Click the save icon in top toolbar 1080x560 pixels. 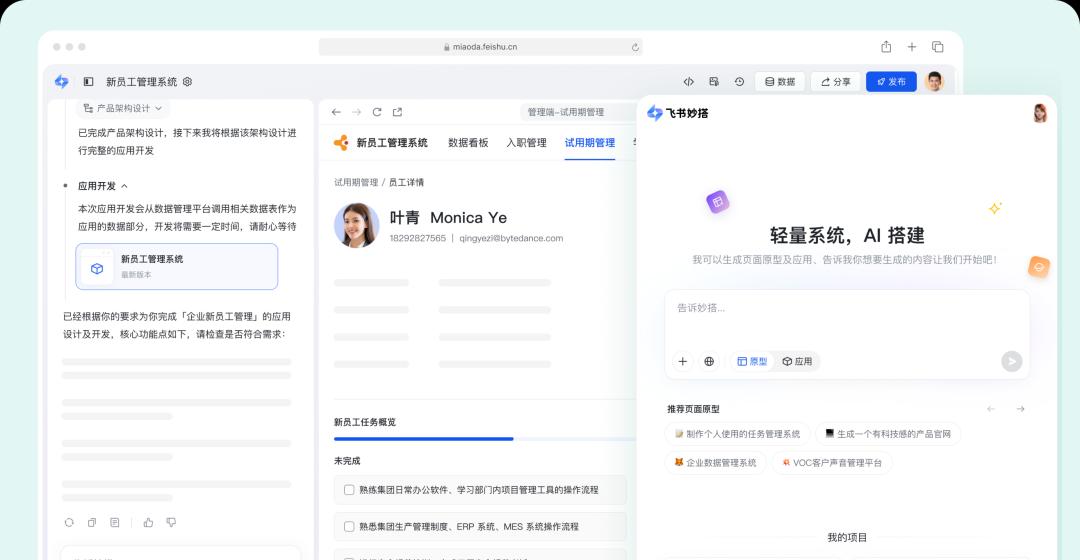[x=714, y=81]
